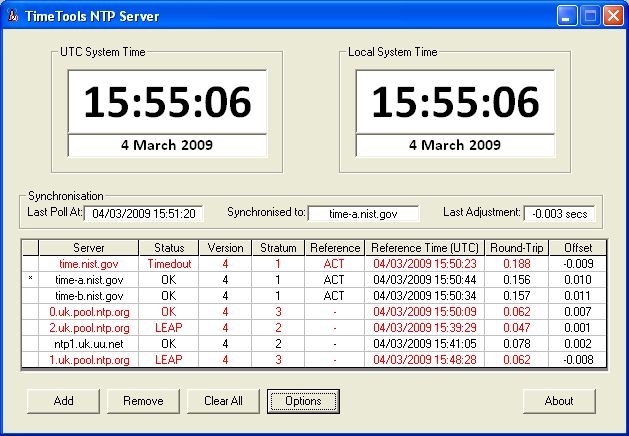Select the 2.uk.pool.ntp.org server row
The image size is (629, 436).
[314, 328]
